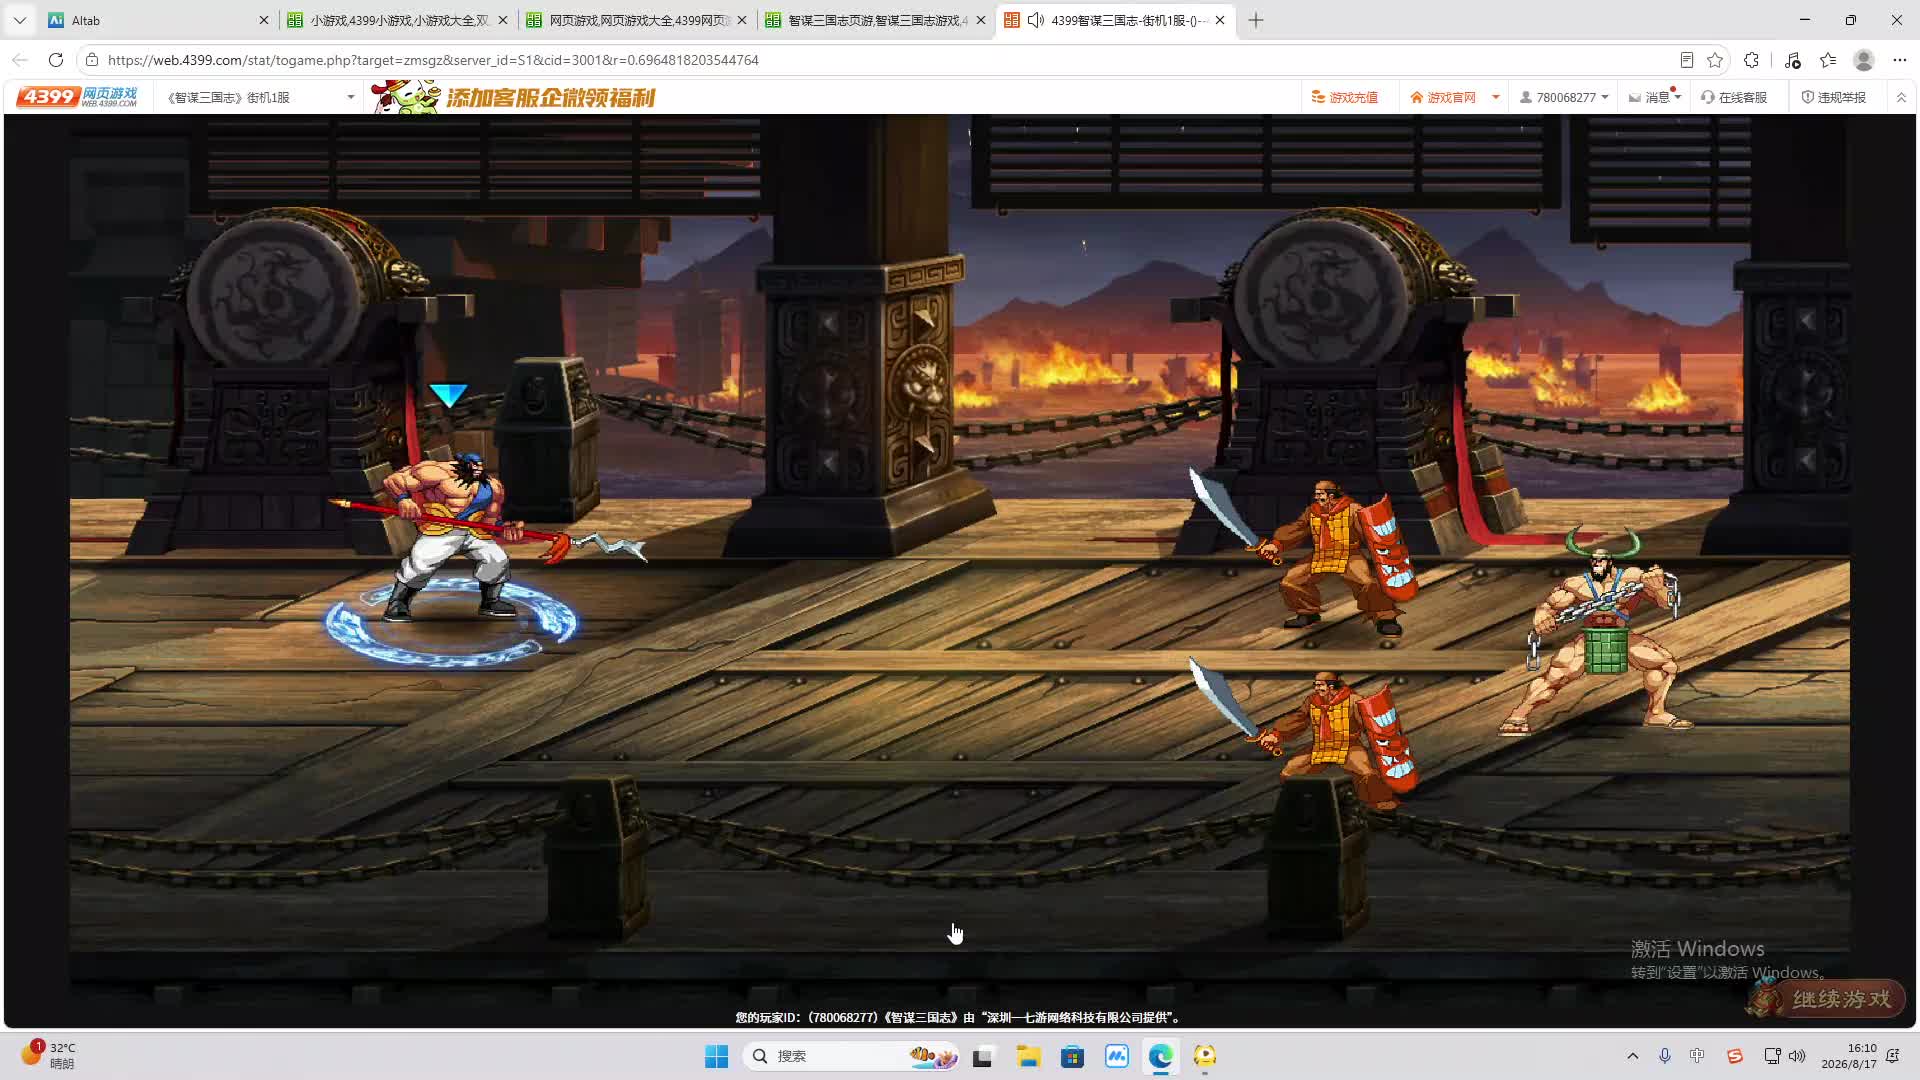
Task: Close the 小游戏,4399小游戏 tab
Action: click(x=503, y=20)
